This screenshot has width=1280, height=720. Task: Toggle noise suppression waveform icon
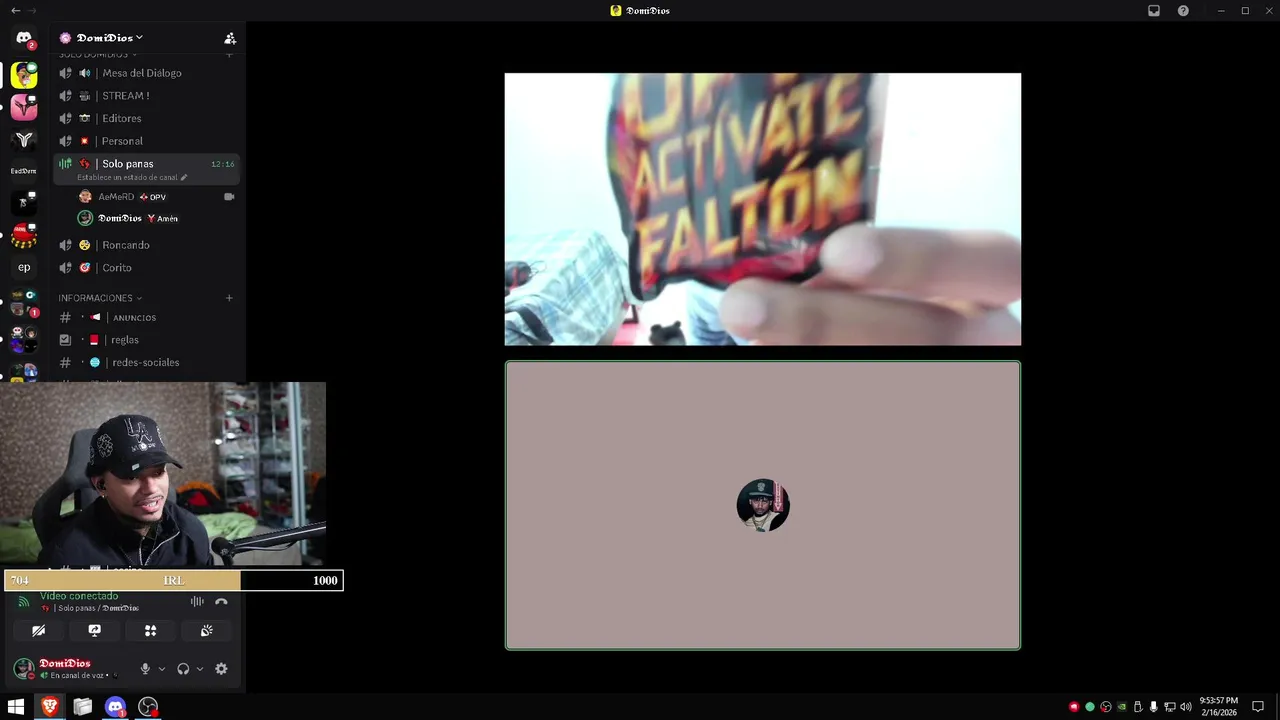click(x=197, y=602)
